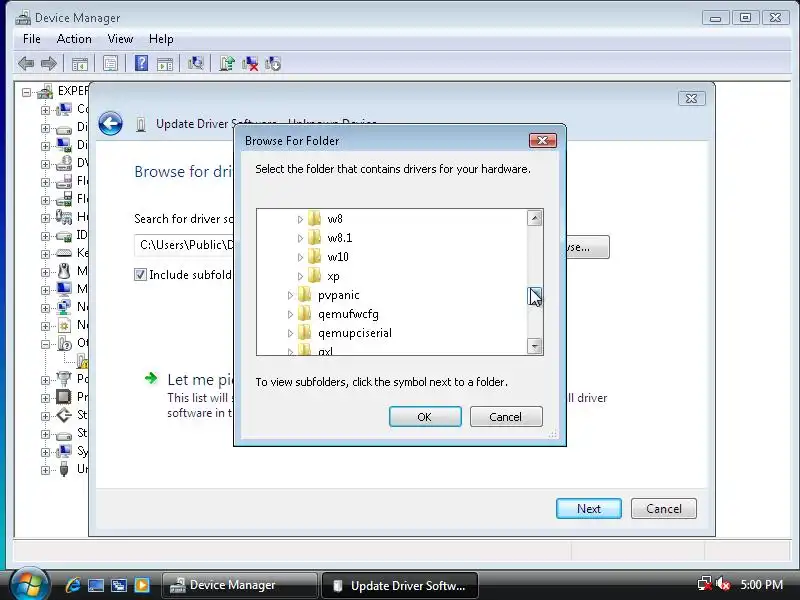Expand the qemufwcfg folder
Screen dimensions: 800x600
click(290, 314)
